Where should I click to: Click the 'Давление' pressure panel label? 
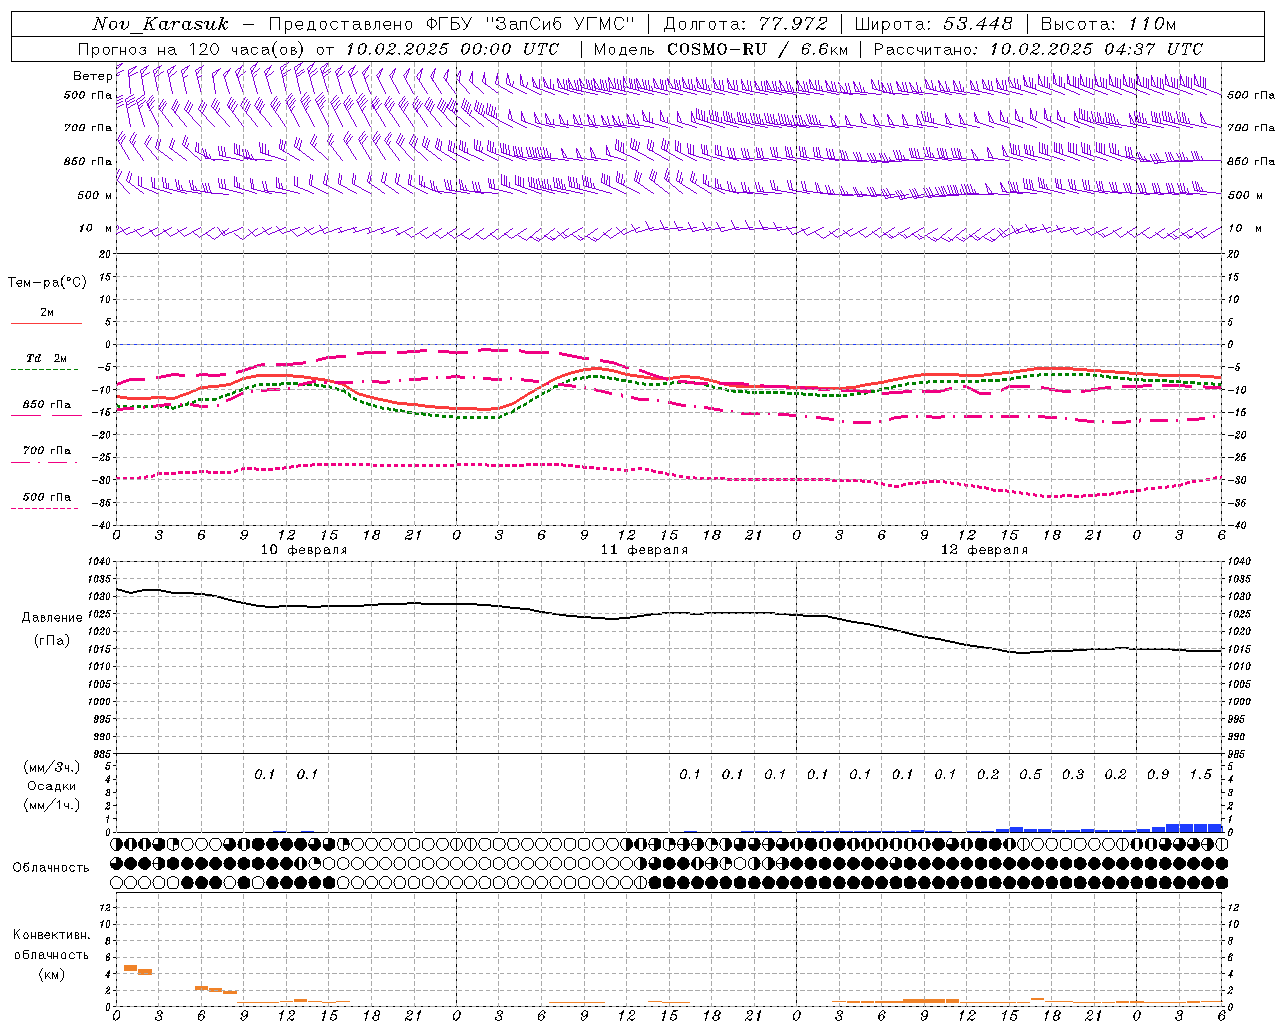click(x=50, y=618)
